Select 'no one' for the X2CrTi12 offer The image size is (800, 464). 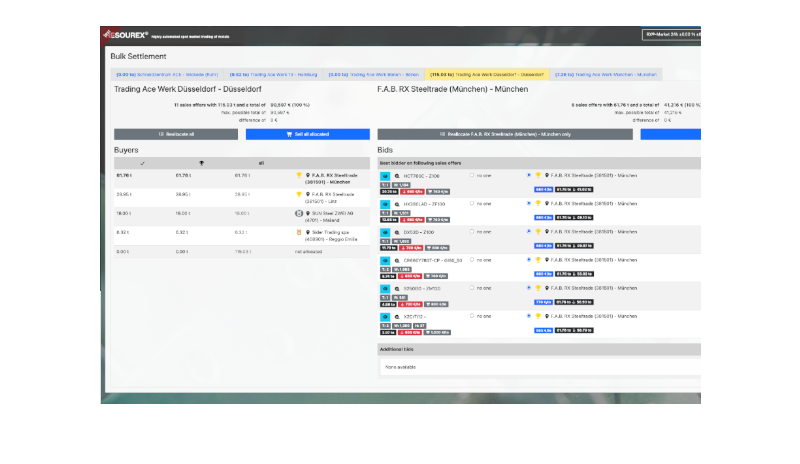click(x=472, y=316)
